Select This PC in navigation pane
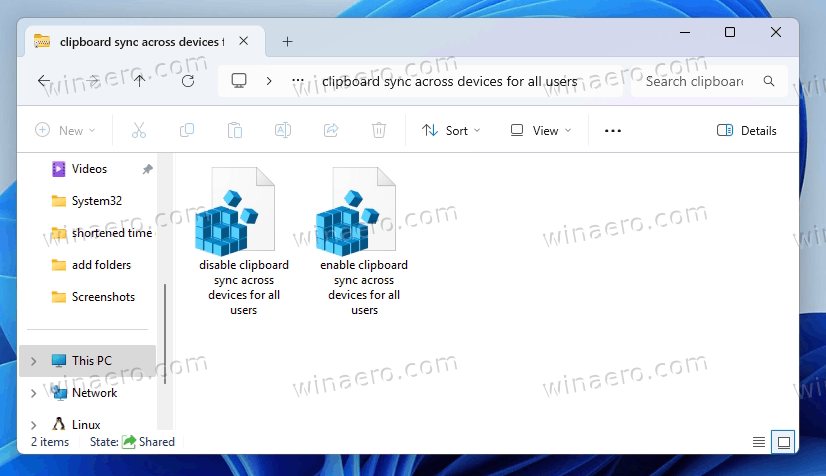Viewport: 826px width, 476px height. click(x=87, y=361)
